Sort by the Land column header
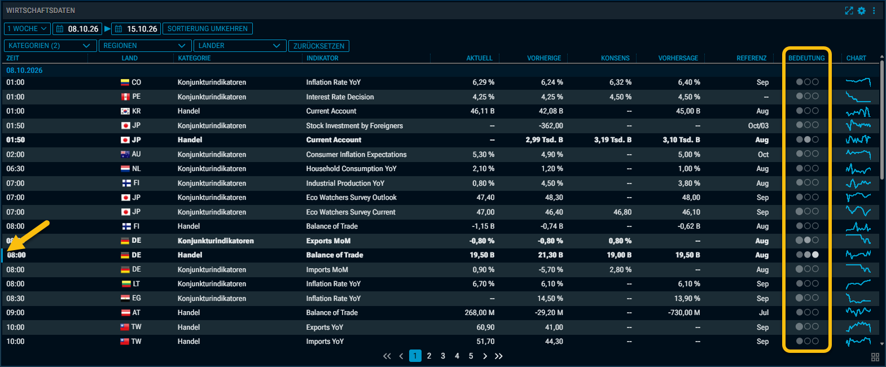This screenshot has height=367, width=886. (x=129, y=58)
